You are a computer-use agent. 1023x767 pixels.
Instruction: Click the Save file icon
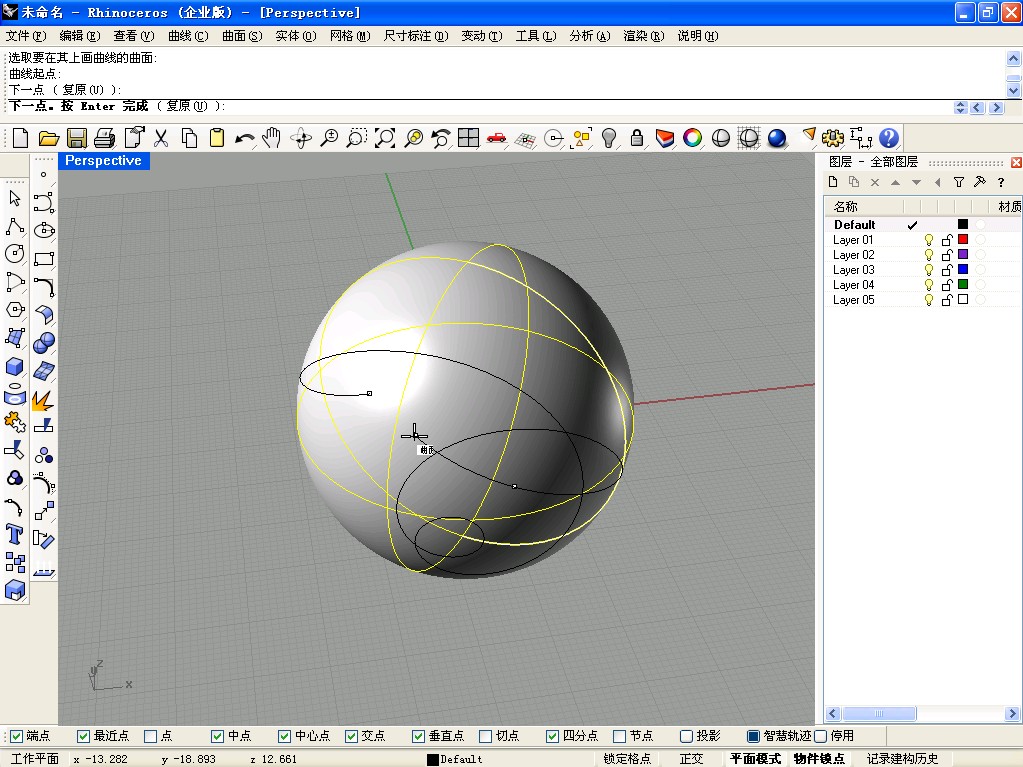click(76, 138)
